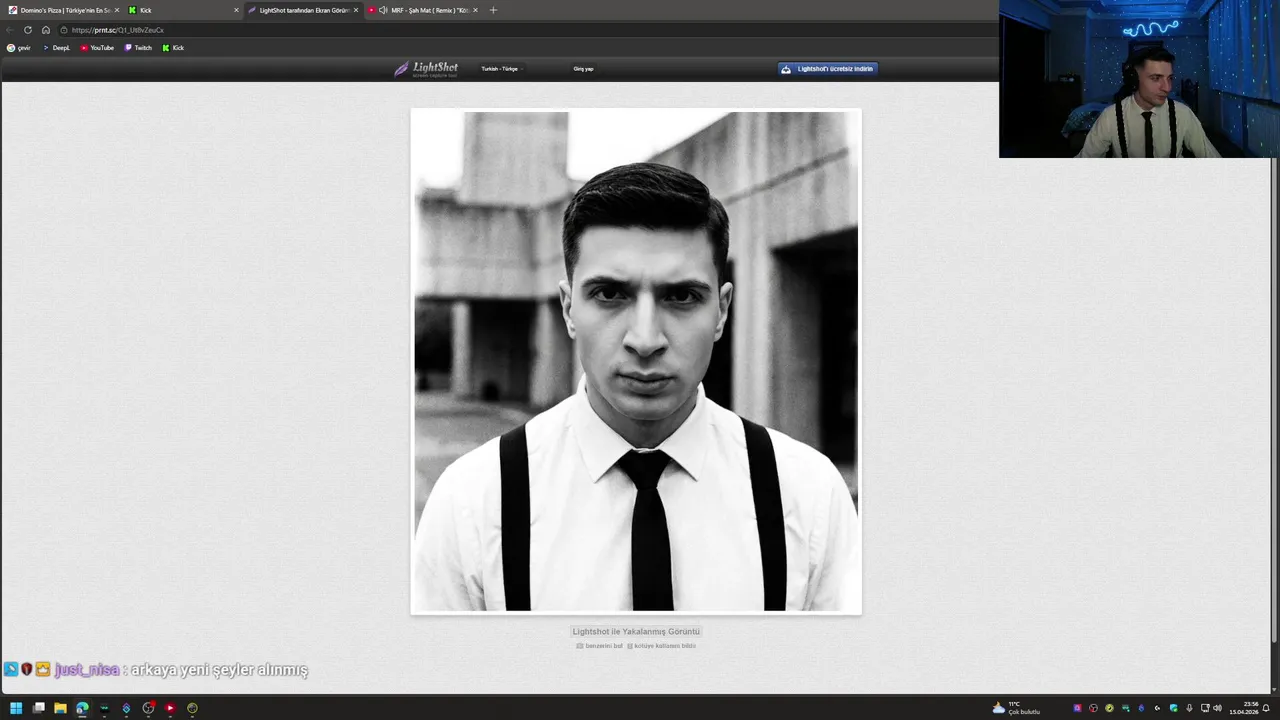
Task: Open File Explorer from the taskbar
Action: point(60,708)
